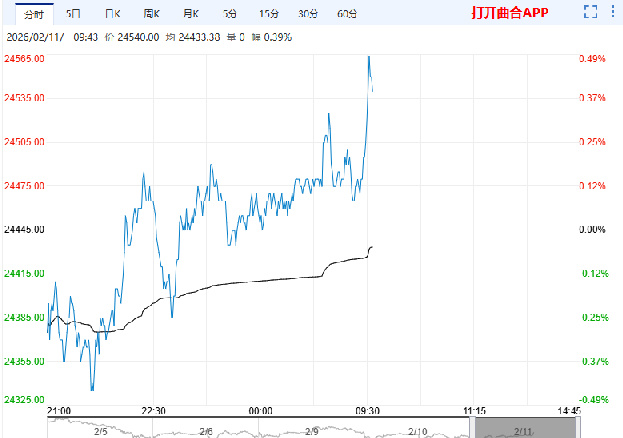Open the 日K daily candlestick tab

pyautogui.click(x=112, y=15)
